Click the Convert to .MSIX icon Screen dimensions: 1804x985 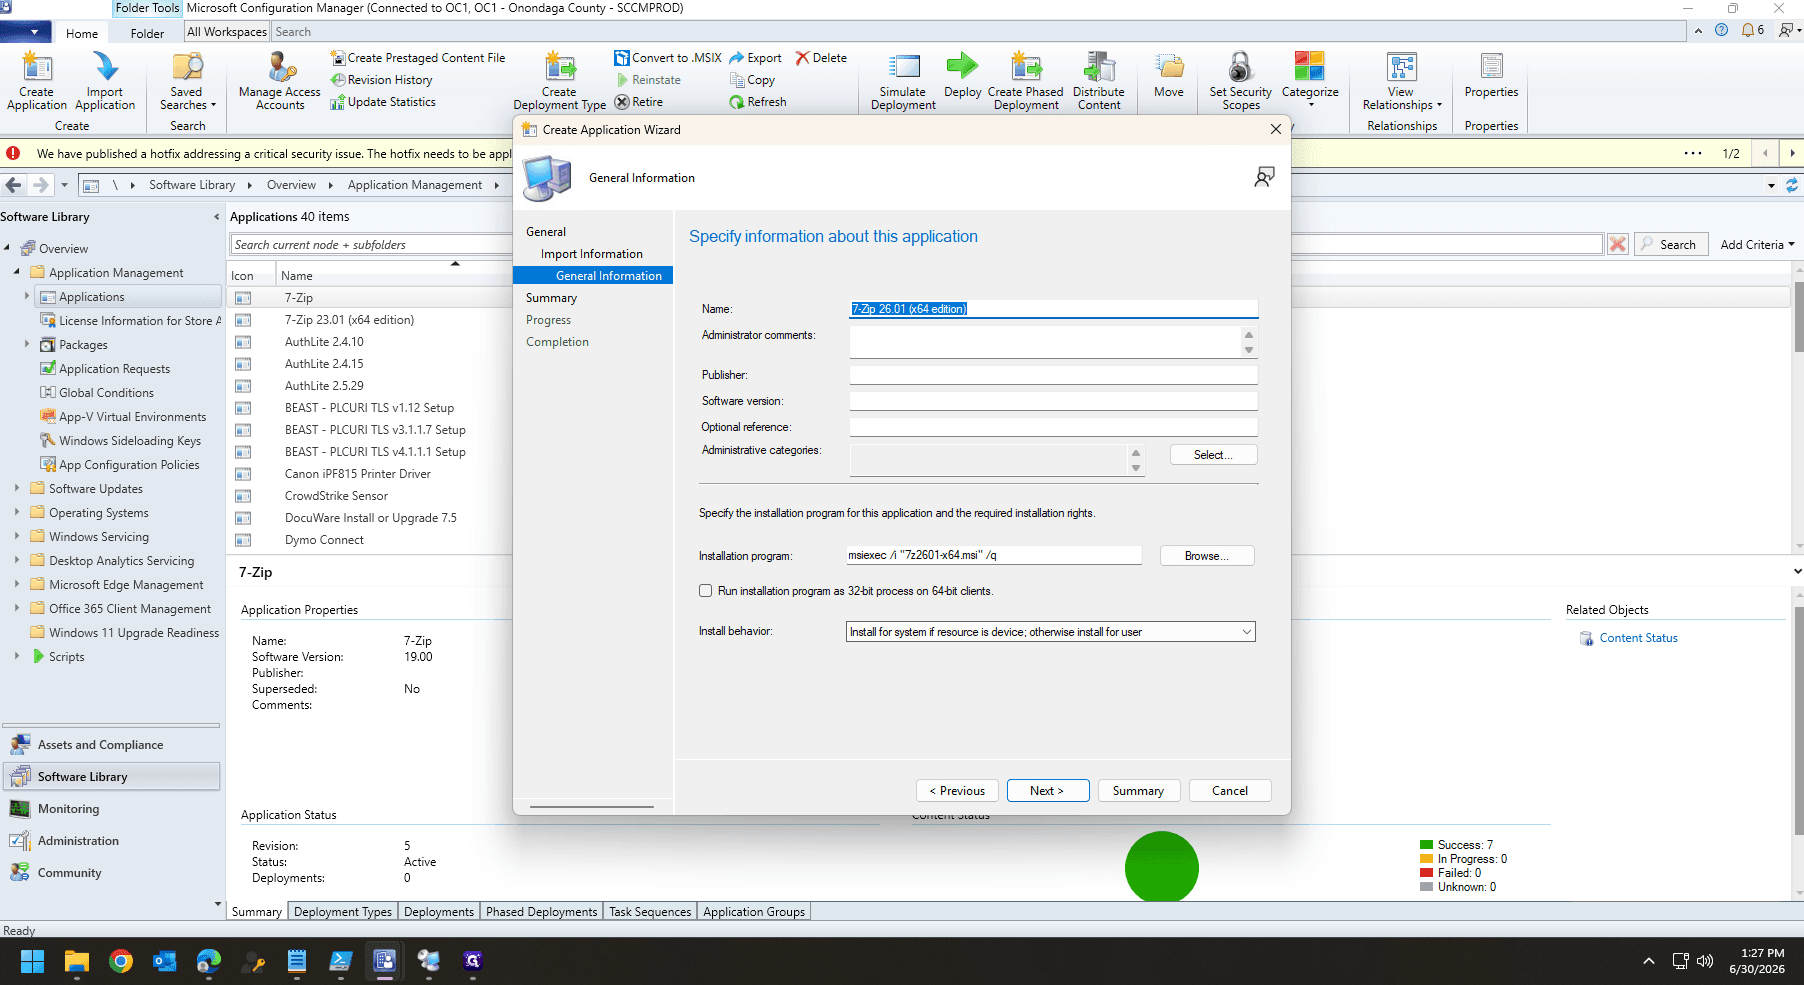pos(621,58)
